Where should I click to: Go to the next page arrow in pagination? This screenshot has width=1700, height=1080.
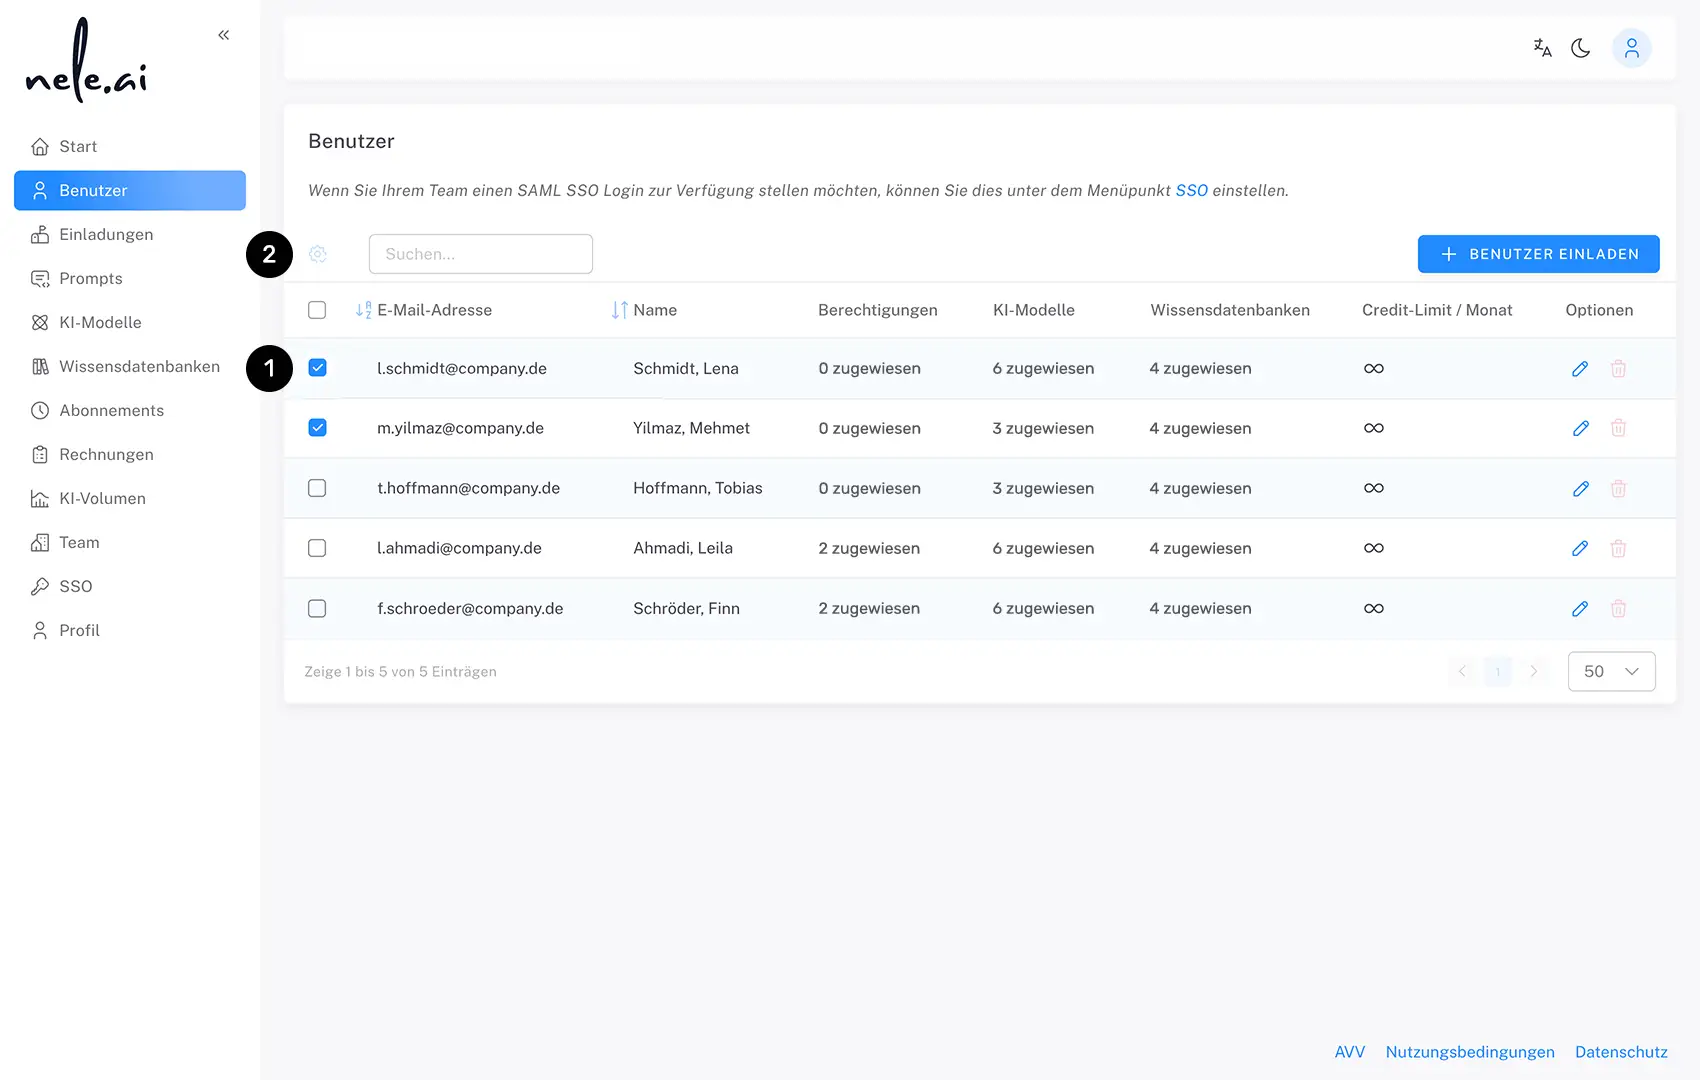click(x=1533, y=671)
